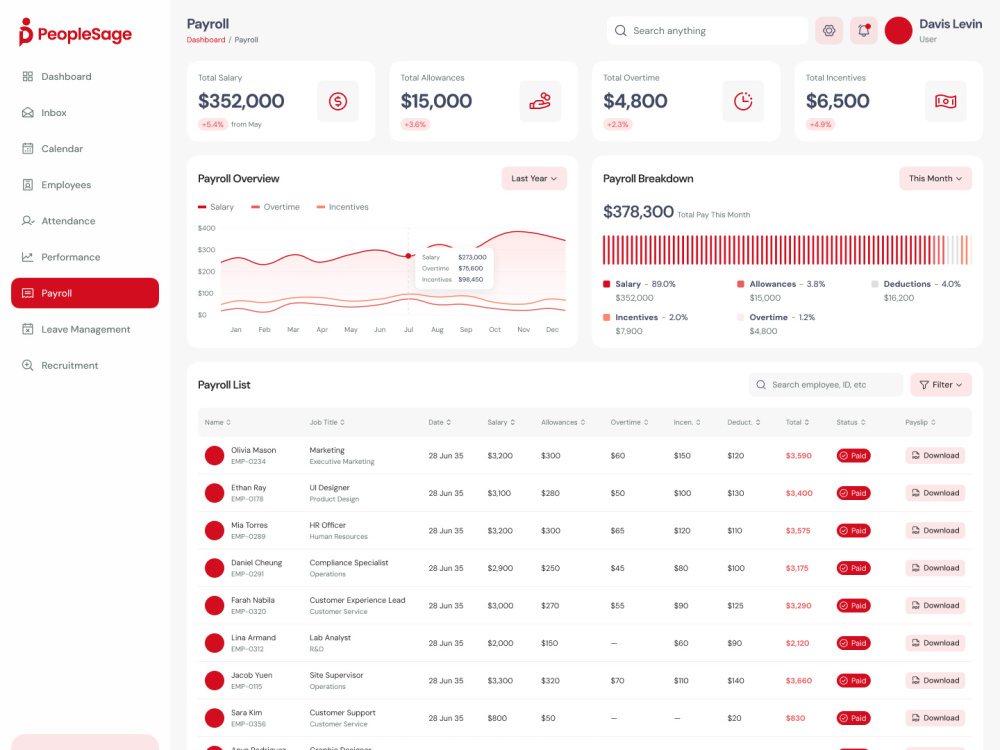Image resolution: width=1000 pixels, height=750 pixels.
Task: Click the Paid status badge for Jacob Yuen
Action: [x=853, y=680]
